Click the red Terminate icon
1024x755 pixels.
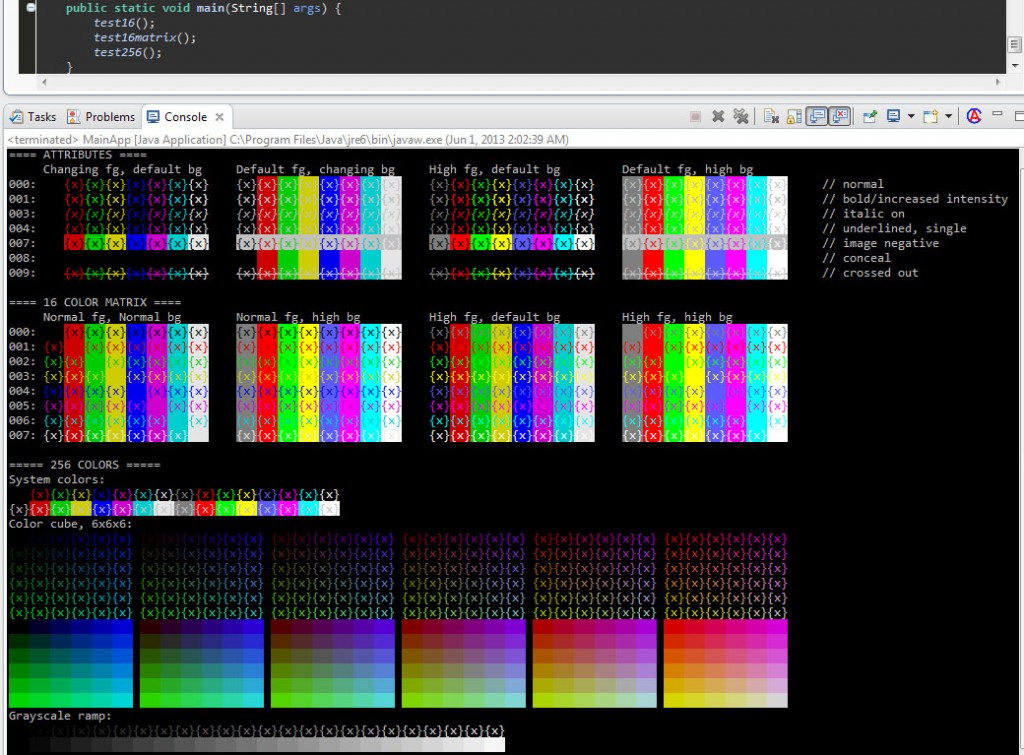(693, 115)
